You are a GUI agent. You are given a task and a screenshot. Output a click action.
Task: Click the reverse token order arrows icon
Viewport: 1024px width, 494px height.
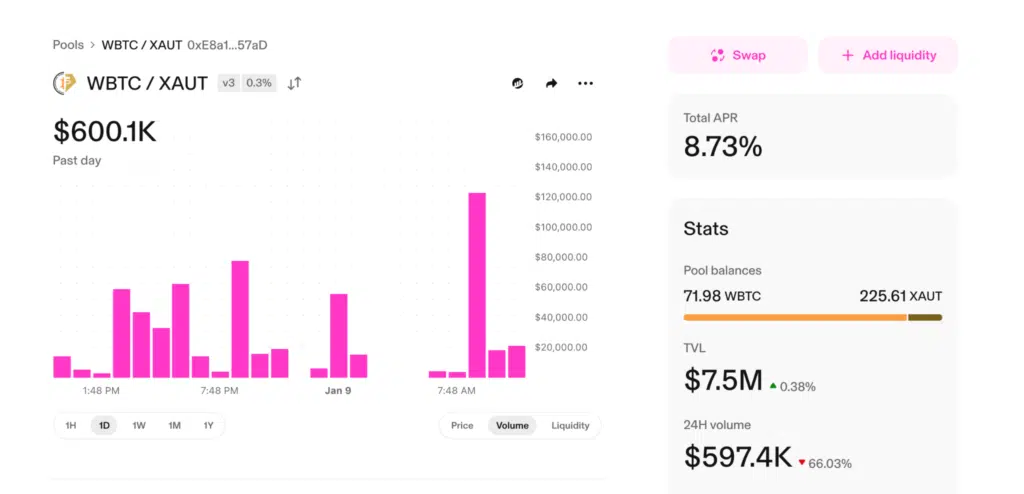(x=294, y=83)
